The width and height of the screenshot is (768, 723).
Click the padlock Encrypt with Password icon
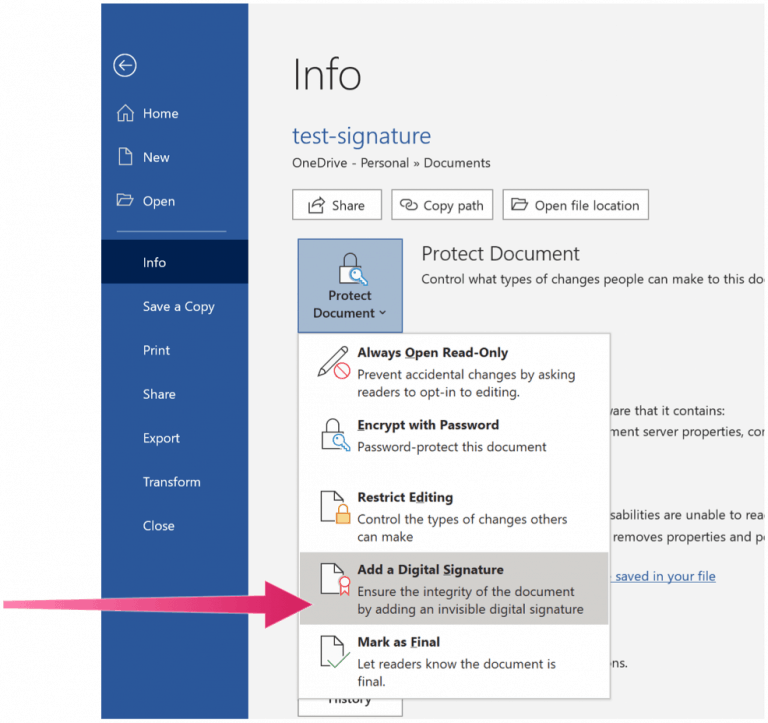[x=335, y=434]
